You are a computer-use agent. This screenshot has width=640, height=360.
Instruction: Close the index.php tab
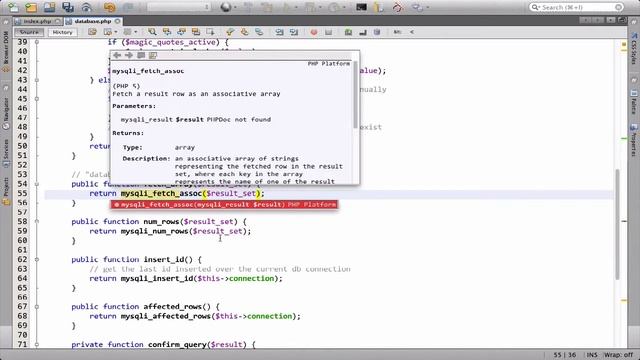pos(58,21)
